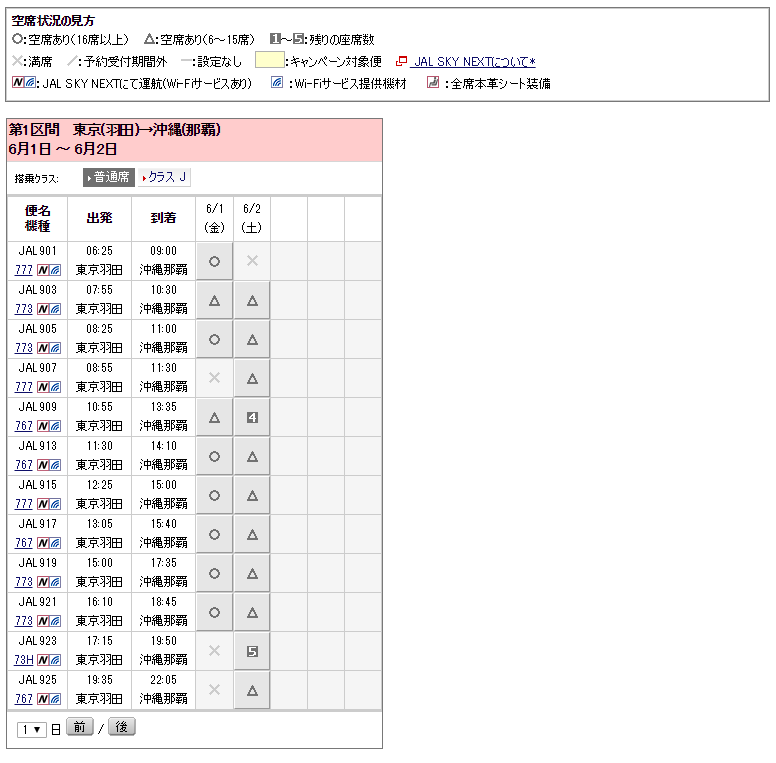Click the 73H aircraft link for JAL923

[x=24, y=660]
